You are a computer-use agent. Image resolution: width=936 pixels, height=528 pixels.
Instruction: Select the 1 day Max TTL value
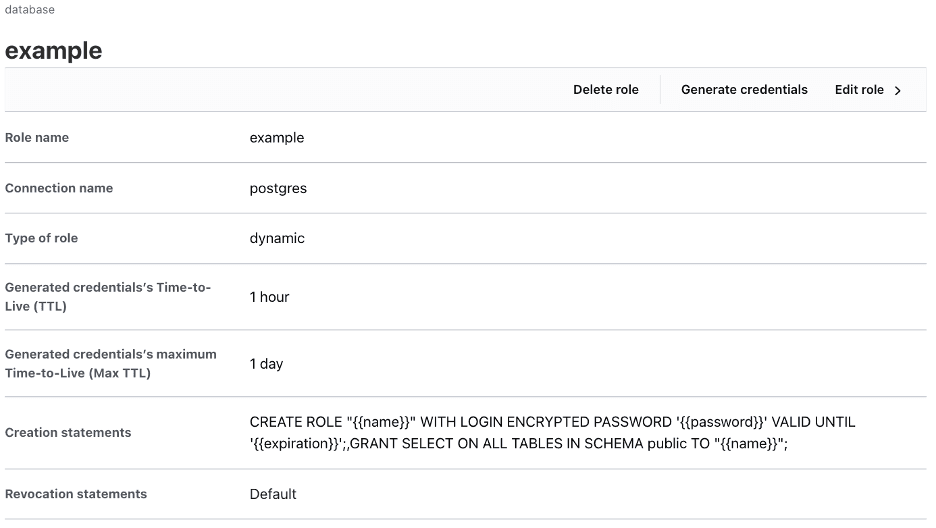pyautogui.click(x=266, y=364)
